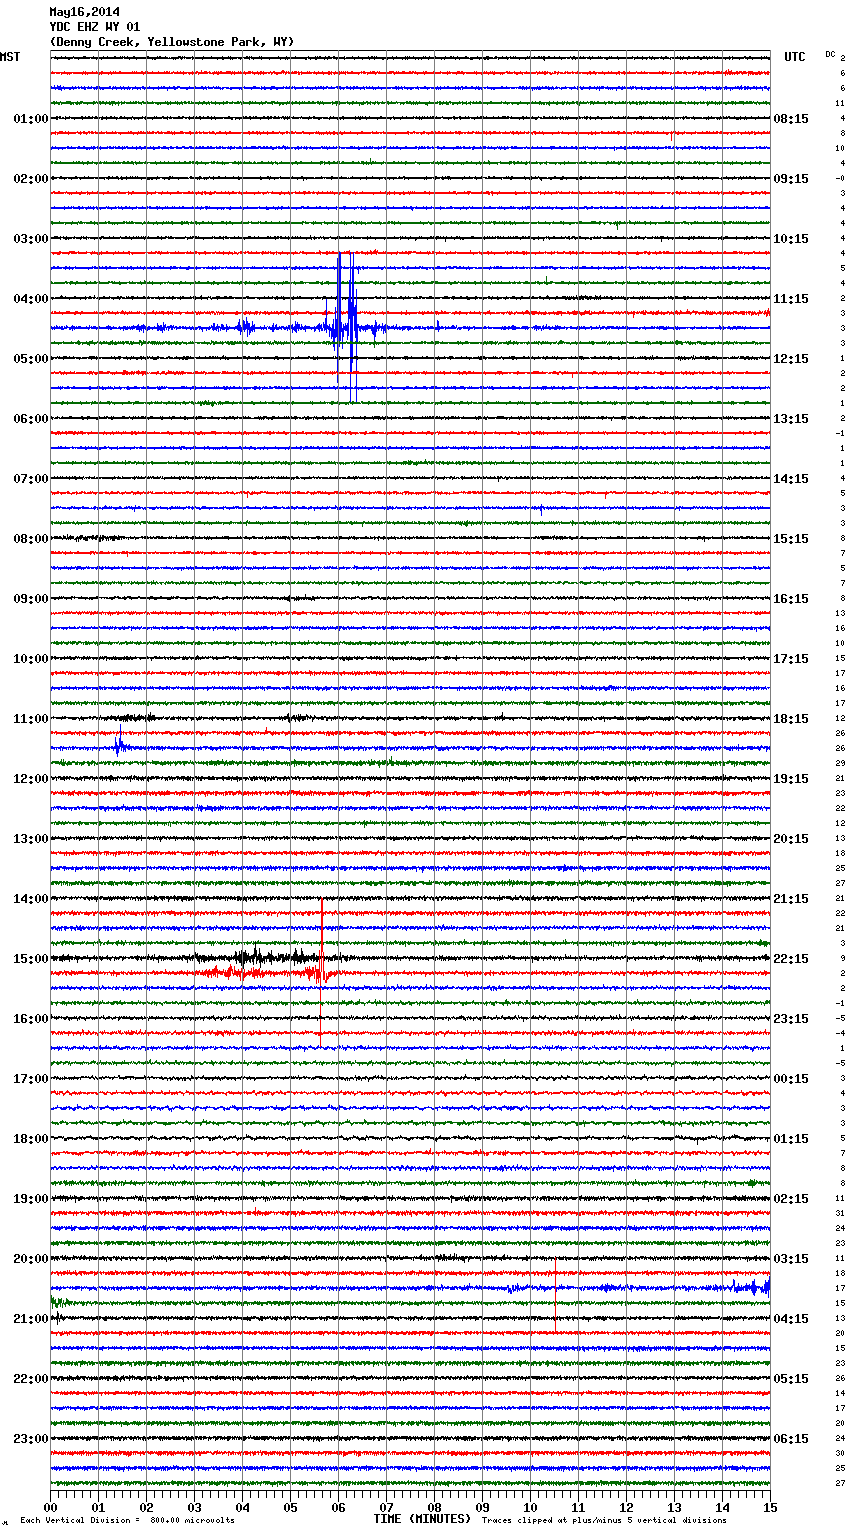The image size is (850, 1534).
Task: Click the 11:15 UTC row label
Action: pos(791,298)
